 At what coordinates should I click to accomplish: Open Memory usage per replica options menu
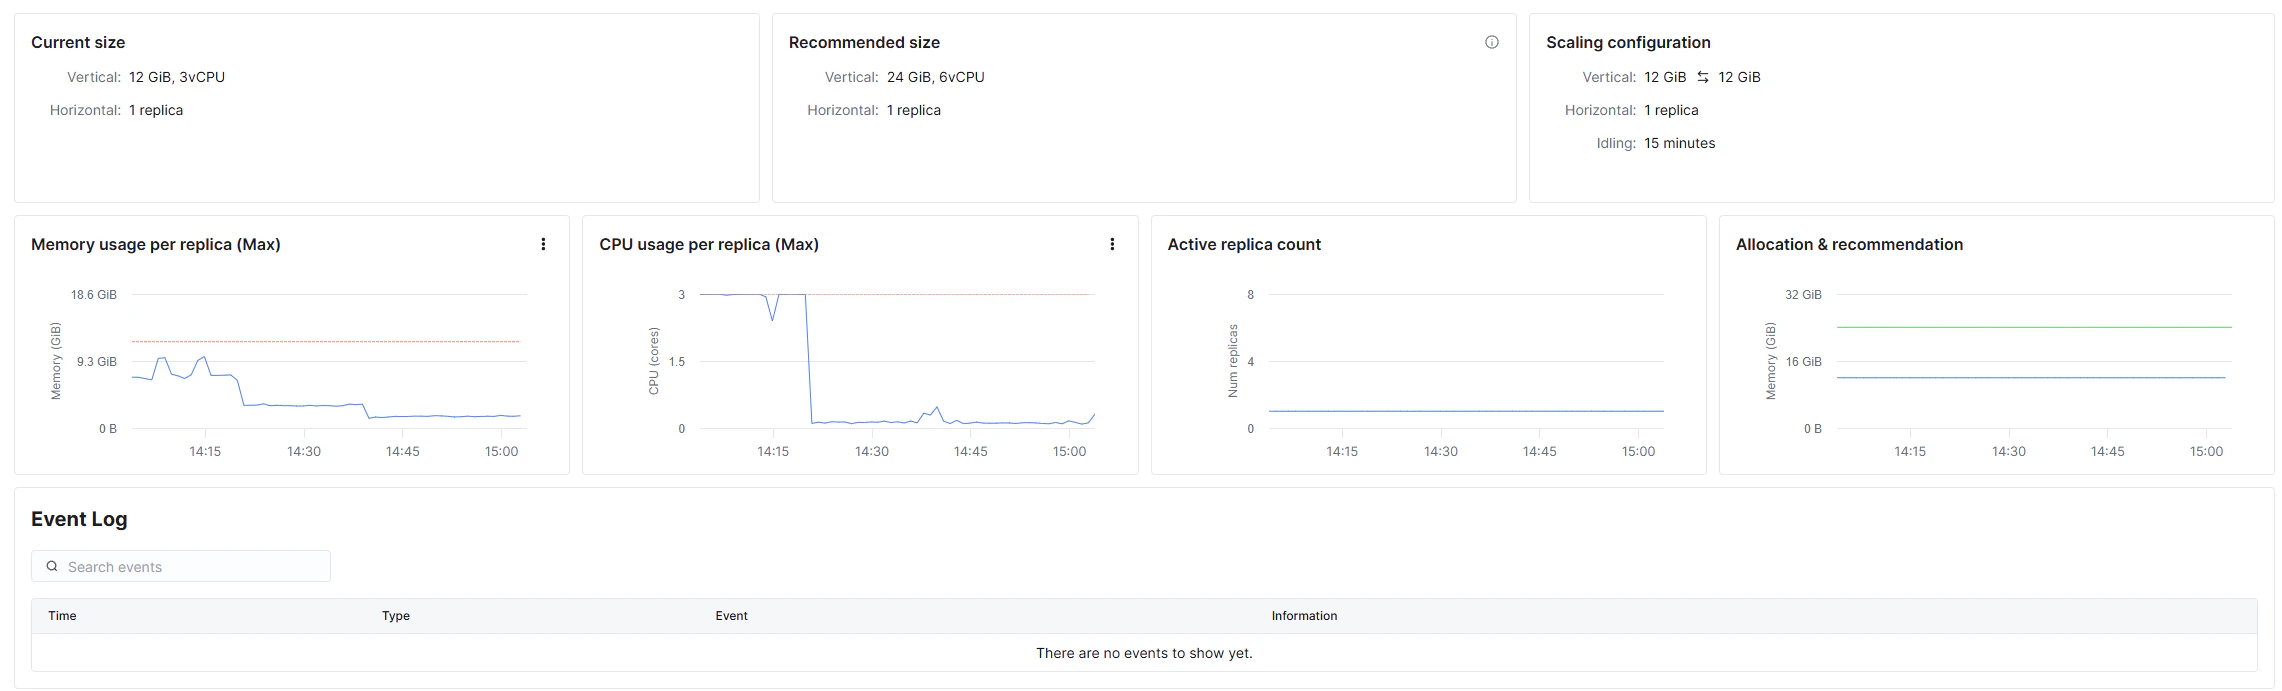[543, 244]
